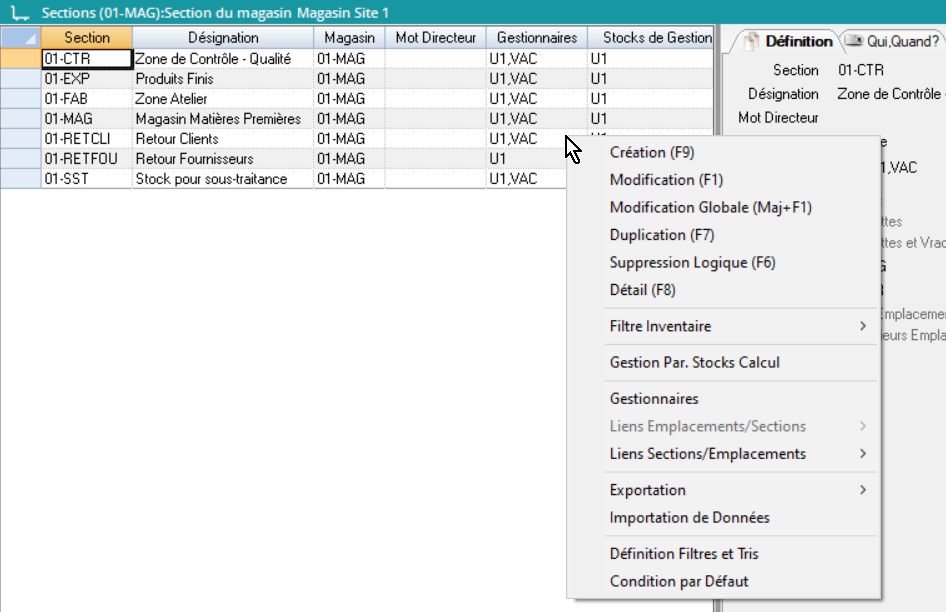Click the Magasin column header
Viewport: 946px width, 612px height.
(x=349, y=38)
